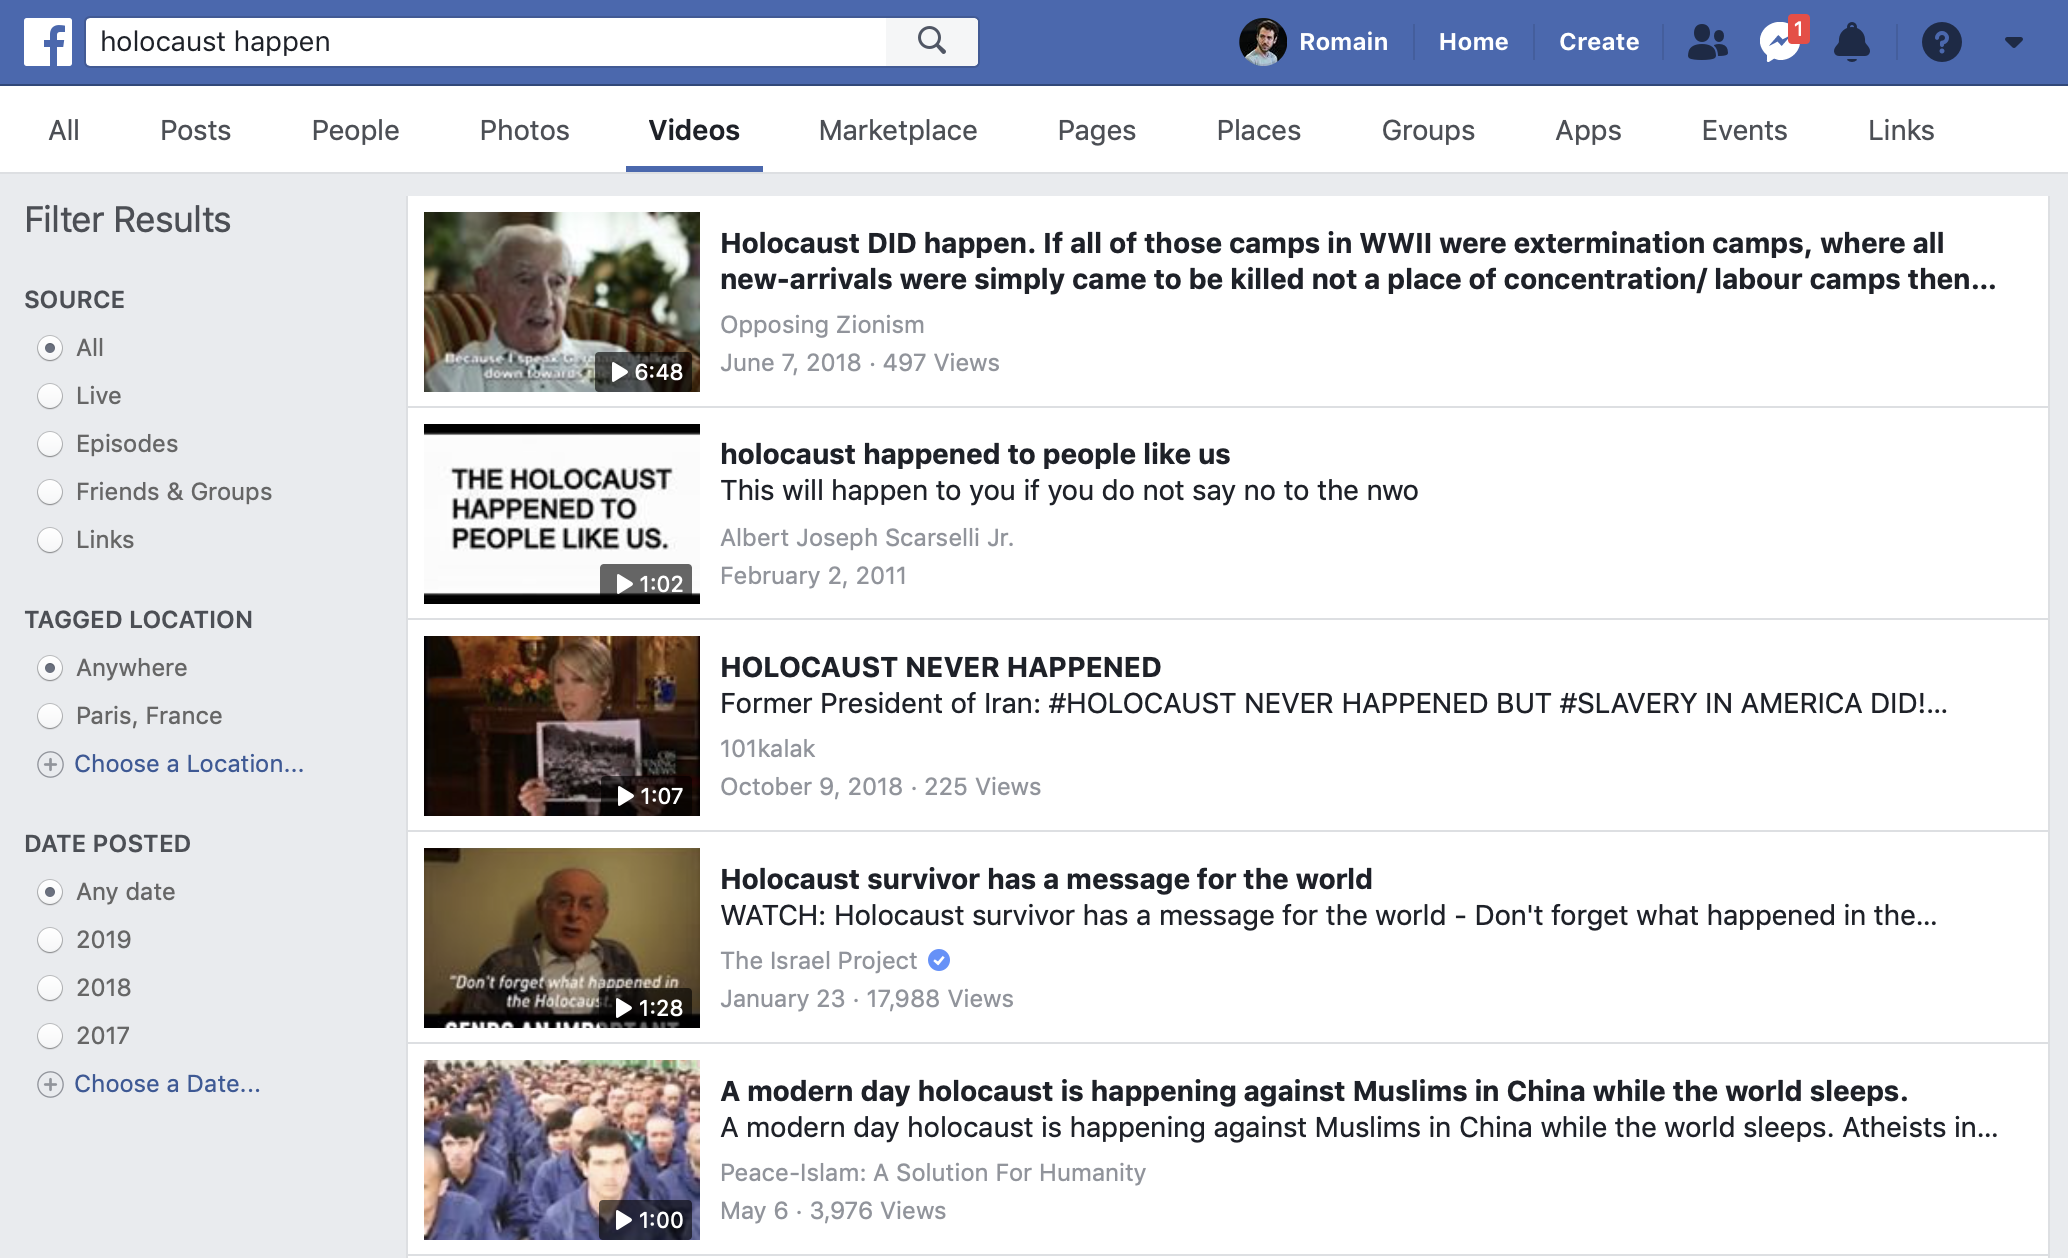Select Paris, France location filter
This screenshot has width=2068, height=1258.
pyautogui.click(x=50, y=716)
